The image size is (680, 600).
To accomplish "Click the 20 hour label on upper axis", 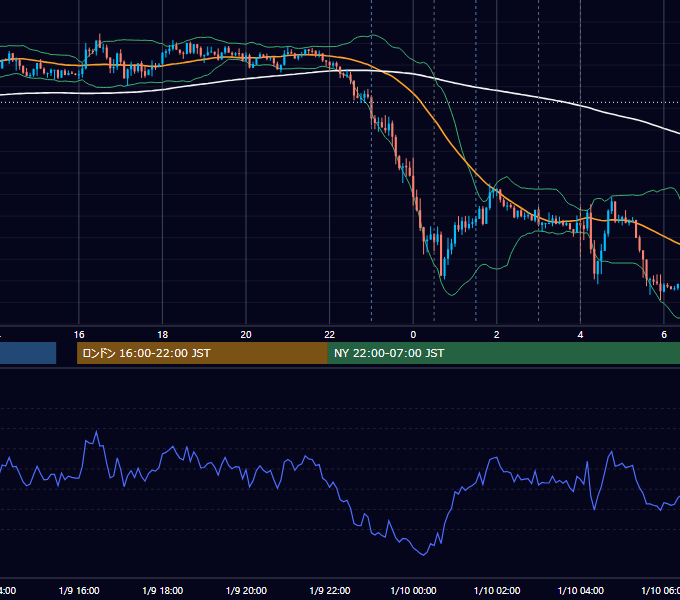I will (246, 334).
